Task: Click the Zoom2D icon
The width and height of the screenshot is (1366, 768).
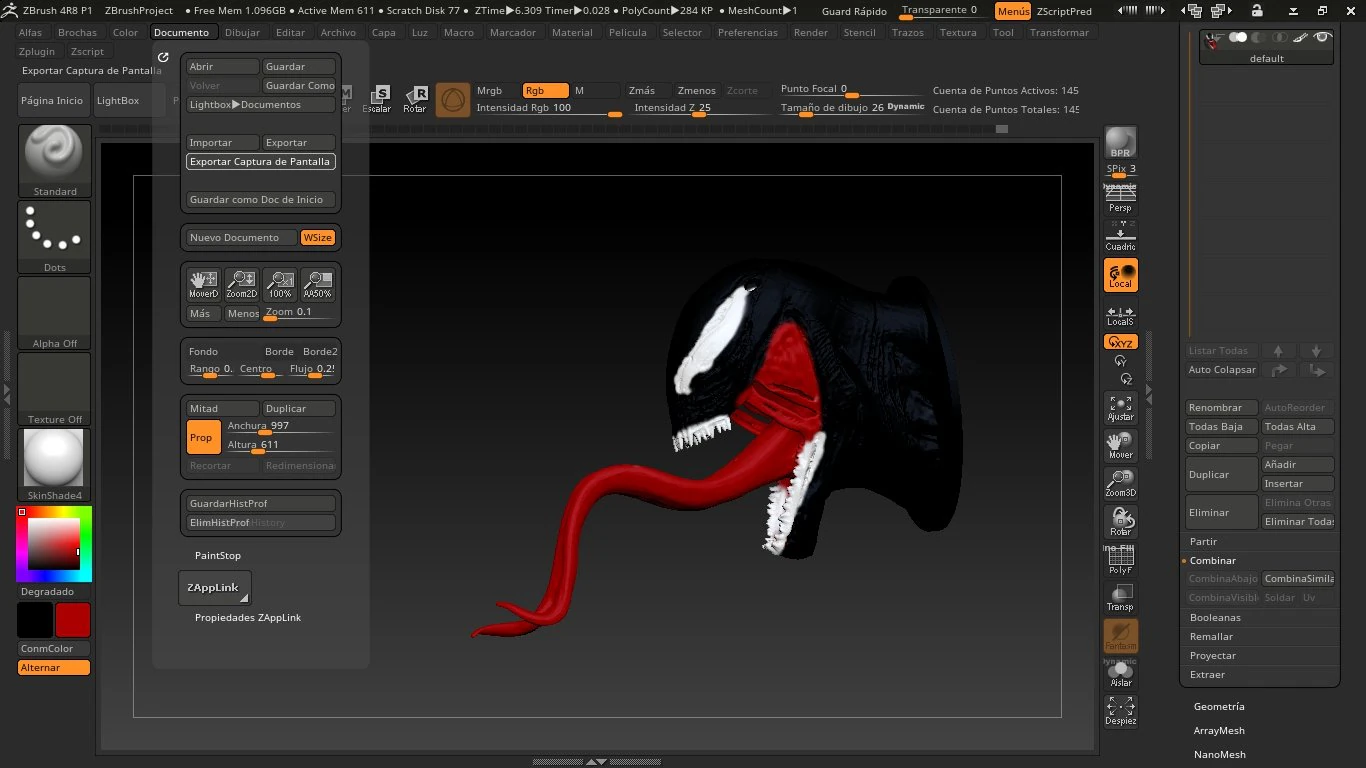Action: (241, 285)
